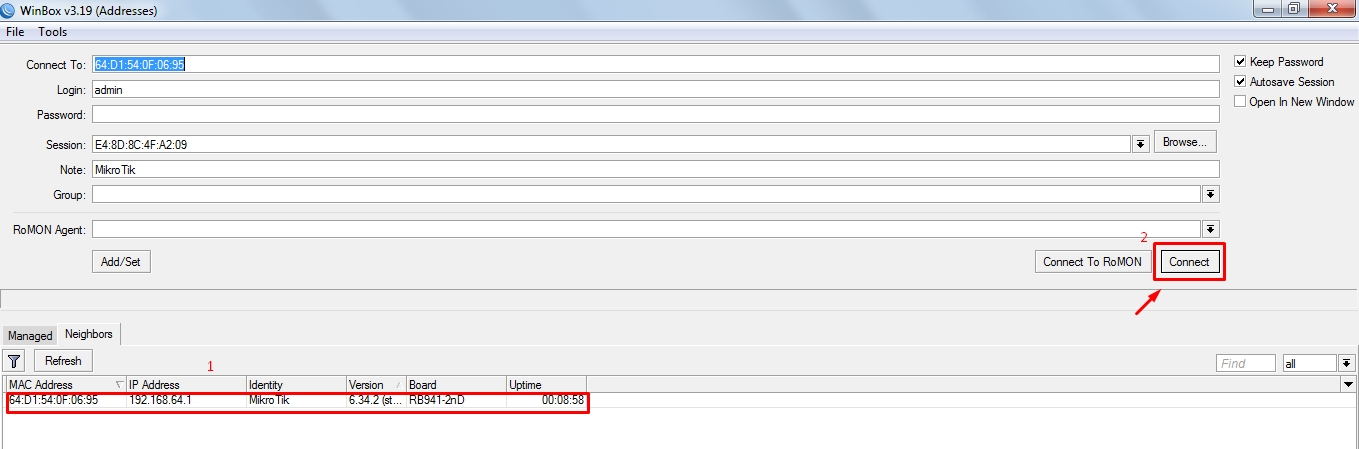Click the Refresh button
1359x449 pixels.
pos(64,361)
